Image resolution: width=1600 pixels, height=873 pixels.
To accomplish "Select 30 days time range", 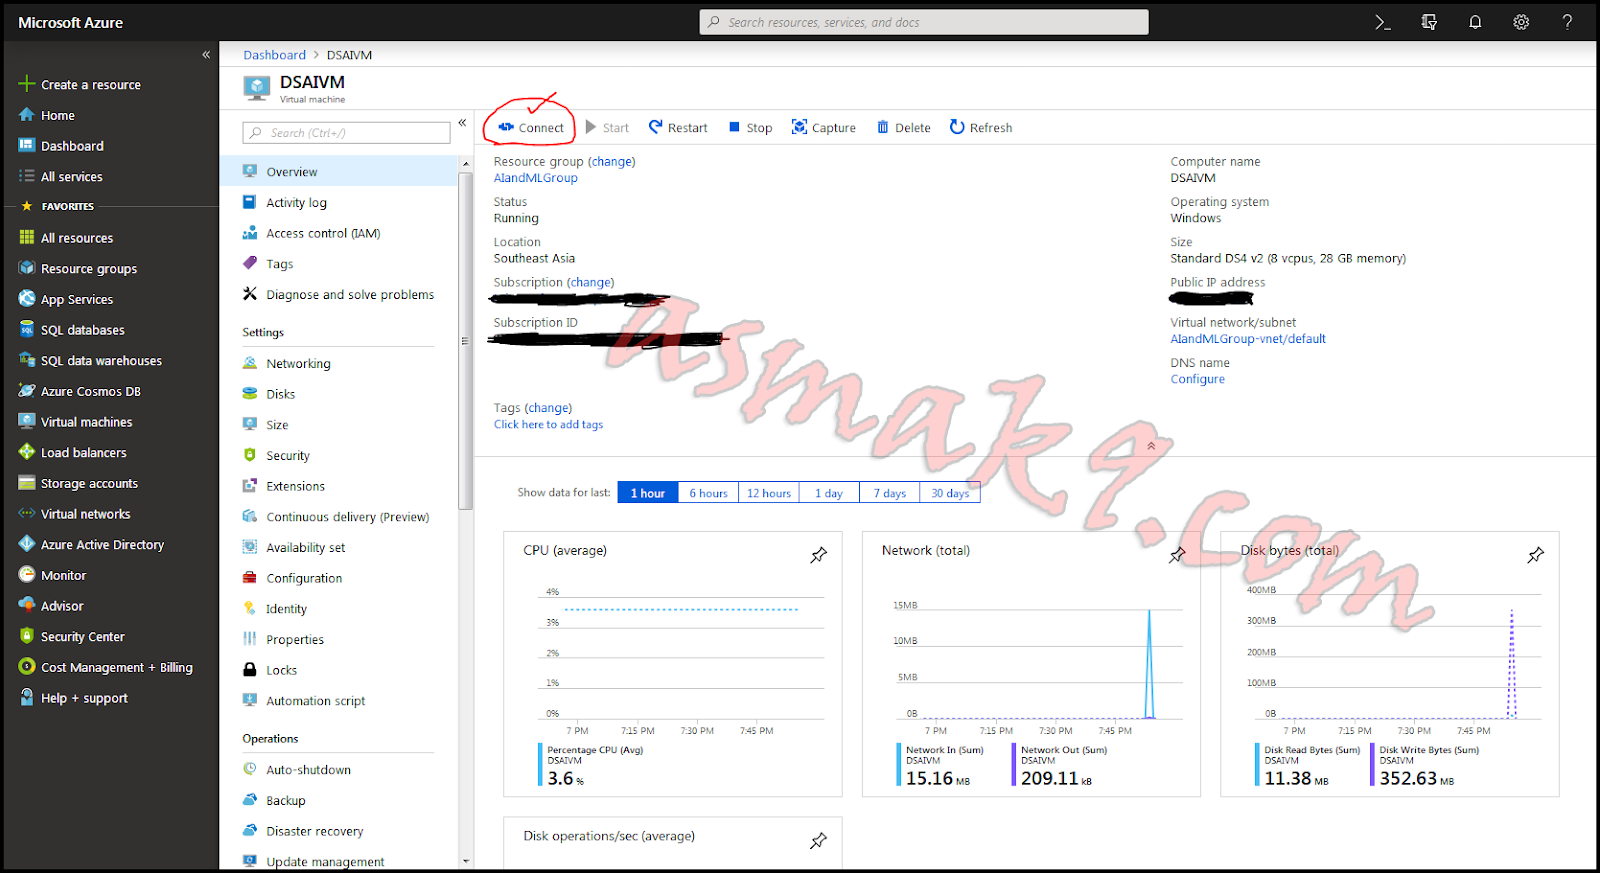I will pos(950,493).
